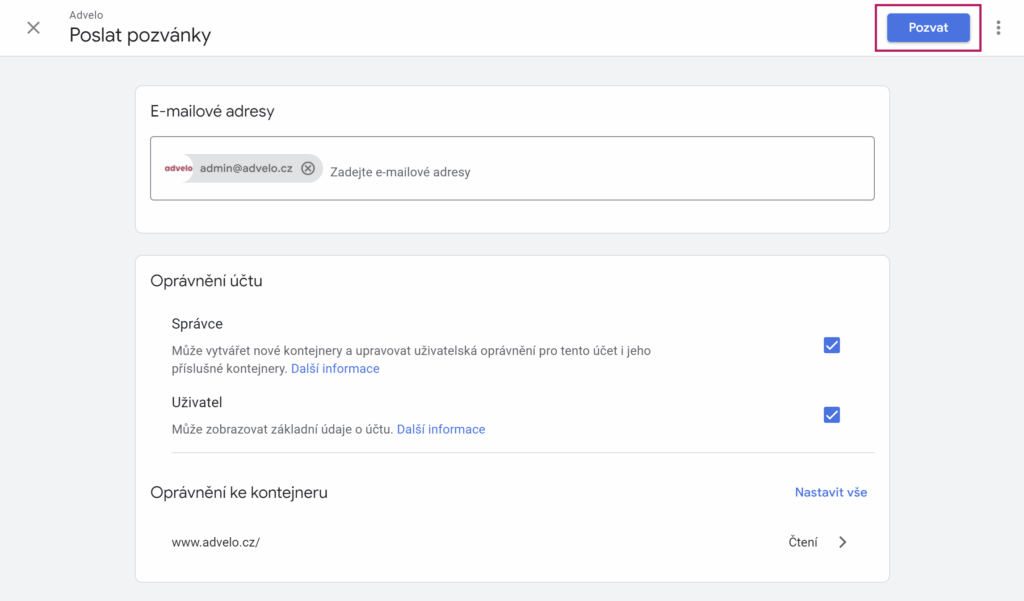
Task: Open the three-dot overflow menu
Action: (x=998, y=27)
